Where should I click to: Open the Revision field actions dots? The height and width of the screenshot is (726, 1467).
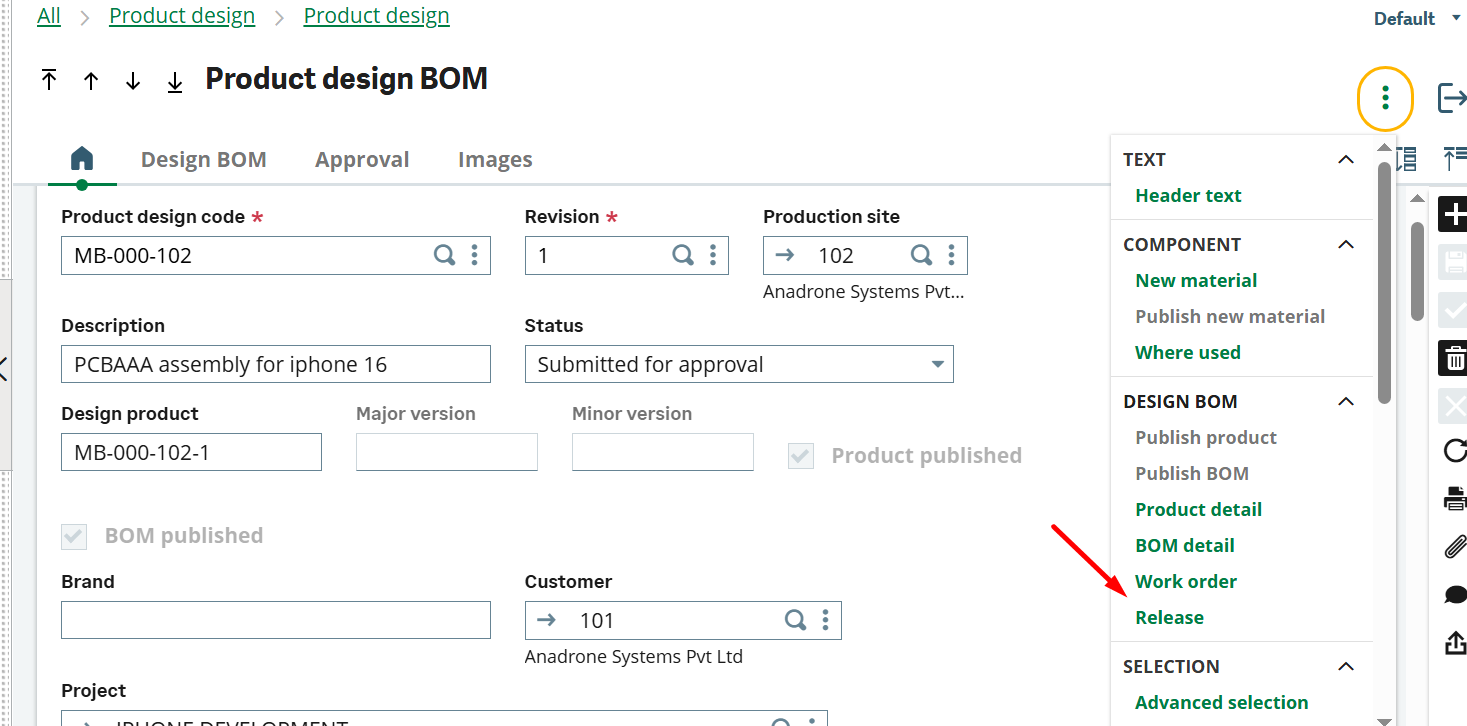point(713,255)
